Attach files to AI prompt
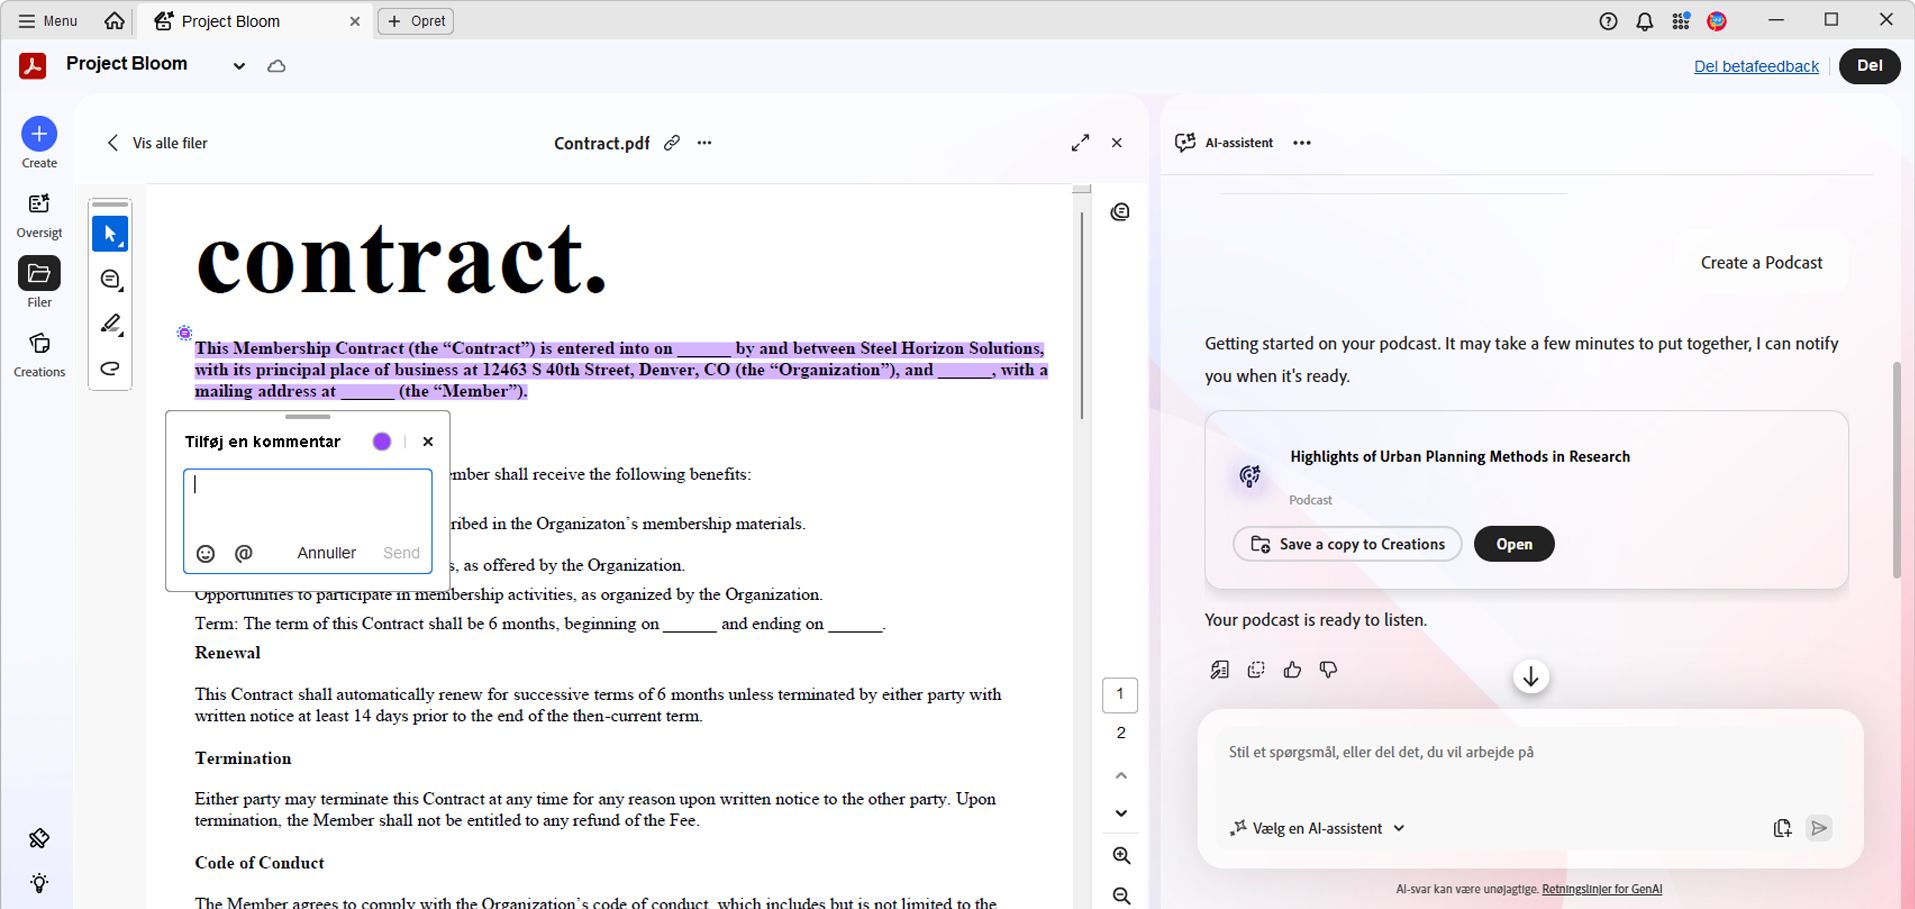The height and width of the screenshot is (909, 1915). point(1782,828)
